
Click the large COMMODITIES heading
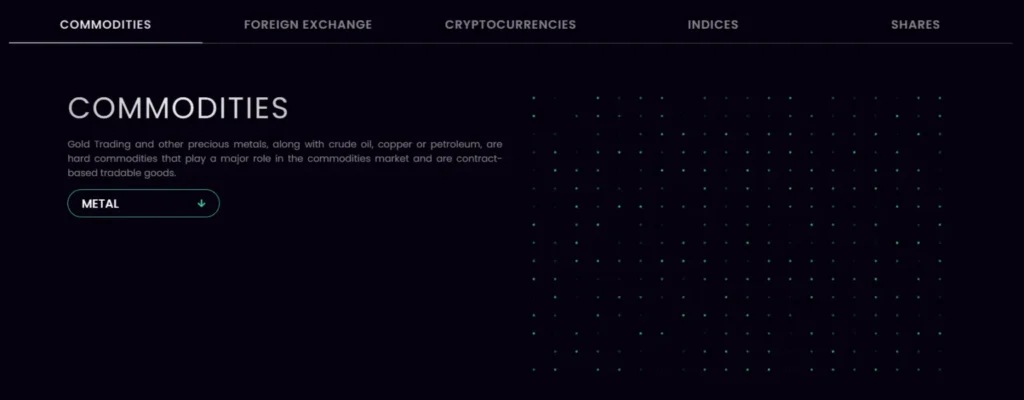pyautogui.click(x=178, y=108)
